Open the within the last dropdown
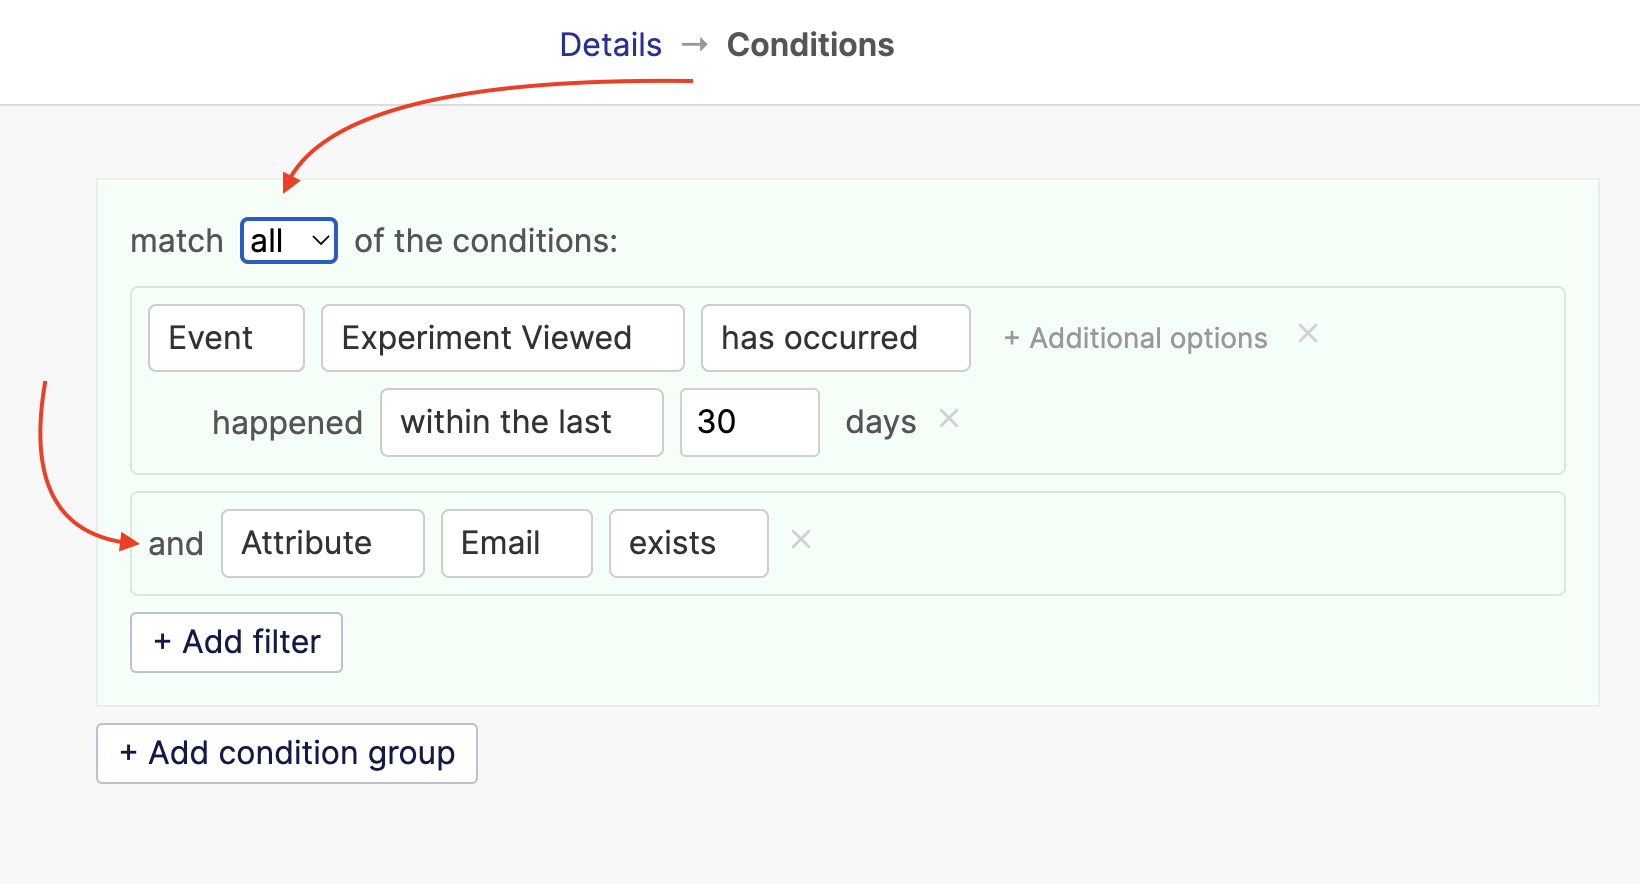 (522, 422)
